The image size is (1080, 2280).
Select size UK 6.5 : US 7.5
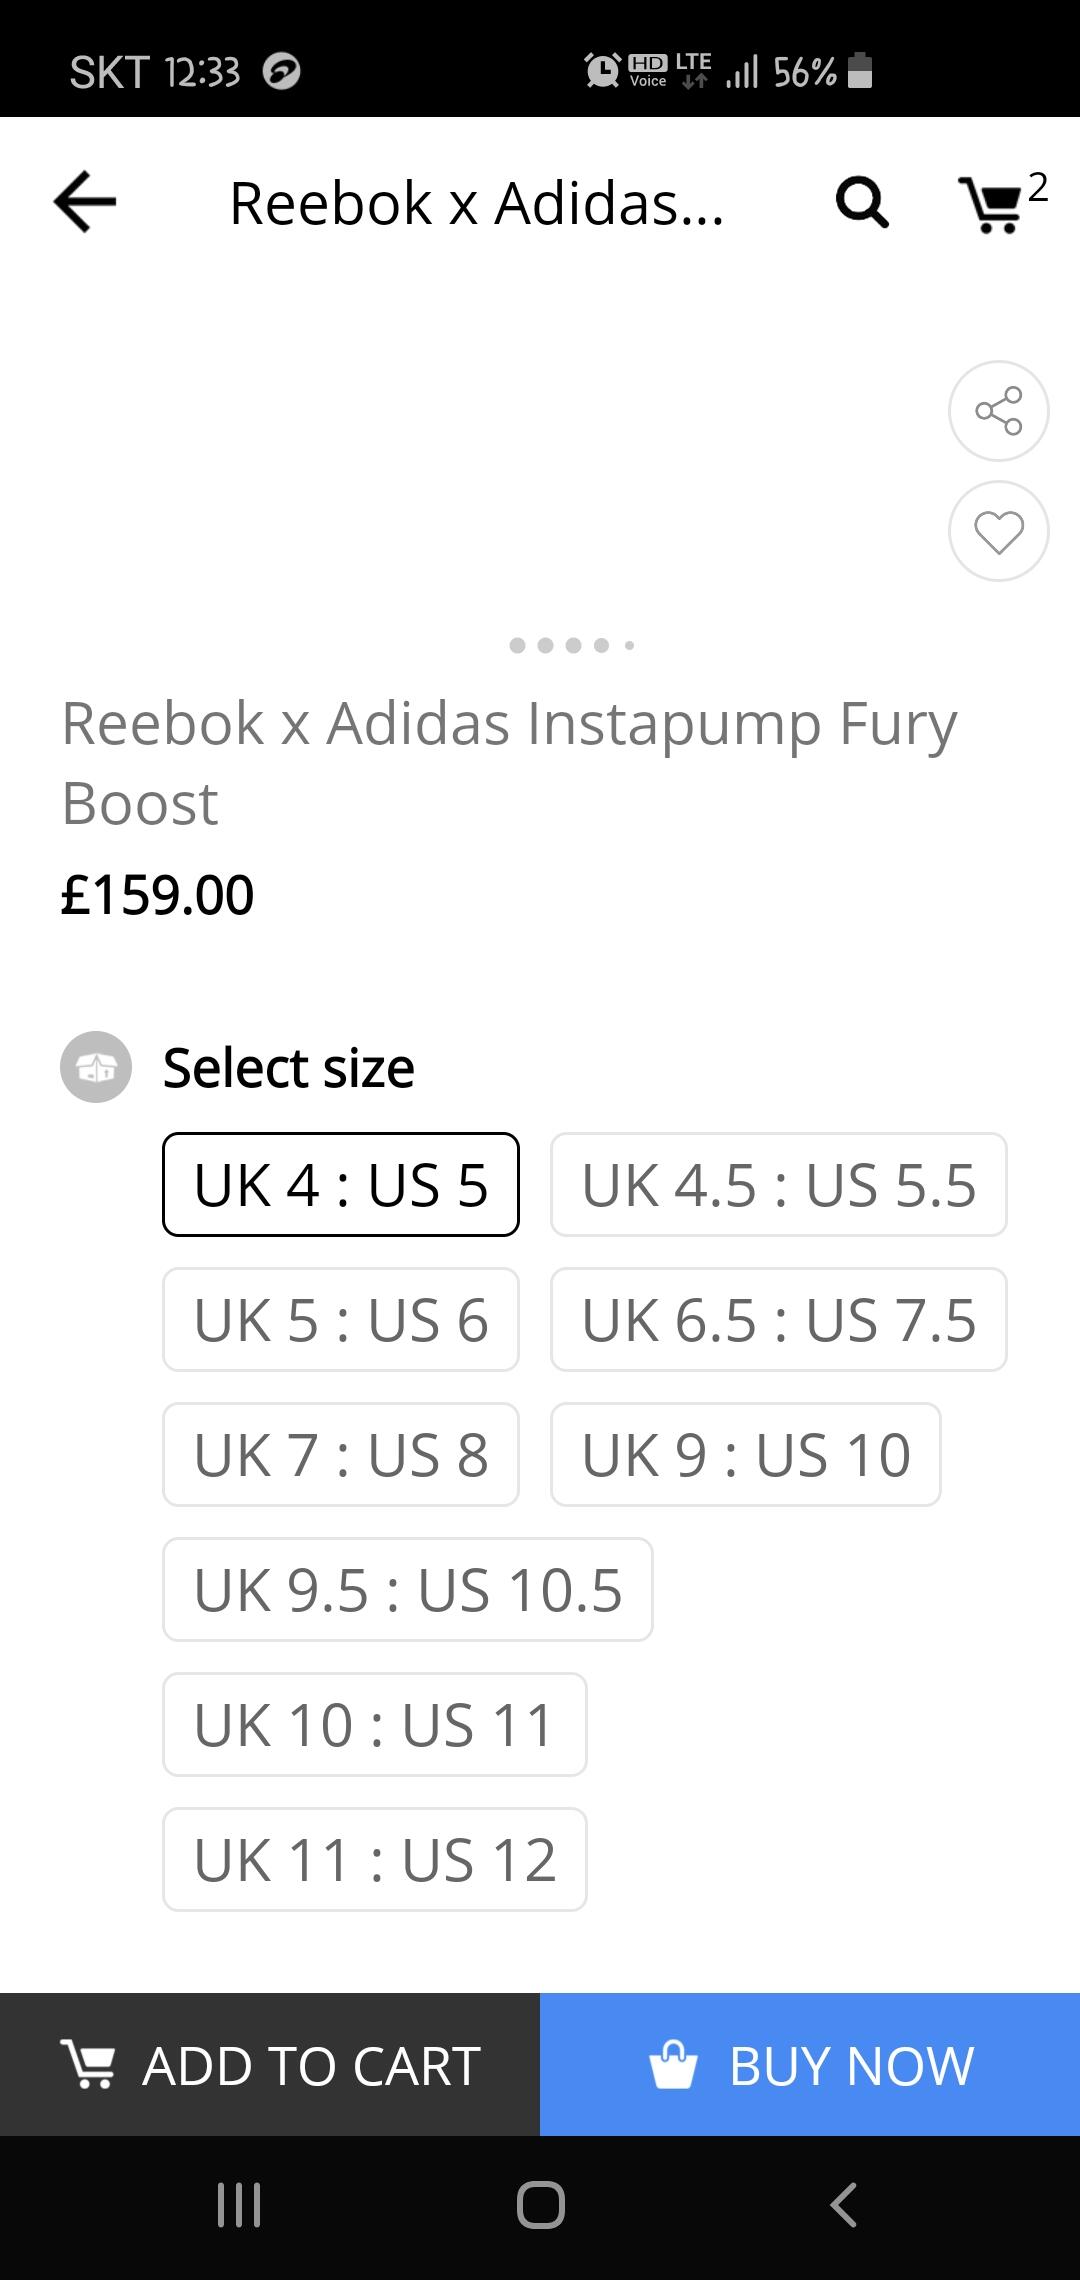click(x=778, y=1320)
